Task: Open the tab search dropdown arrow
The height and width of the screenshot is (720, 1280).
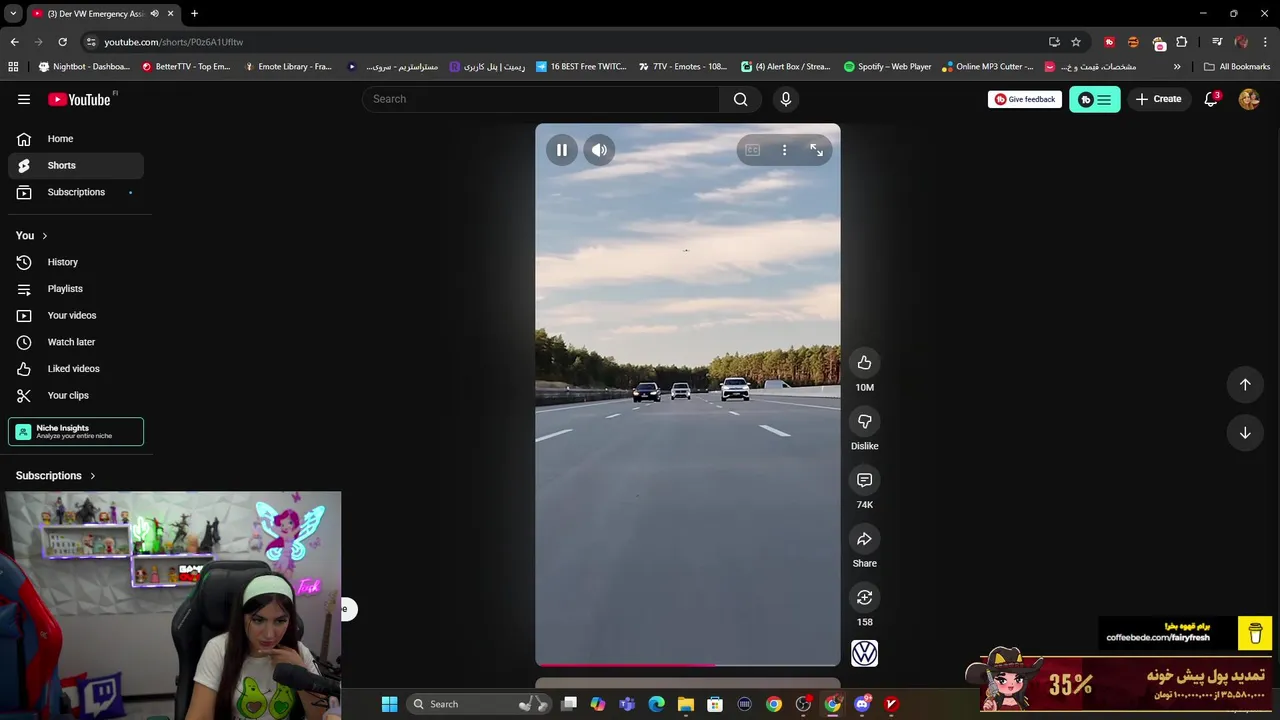Action: (x=13, y=14)
